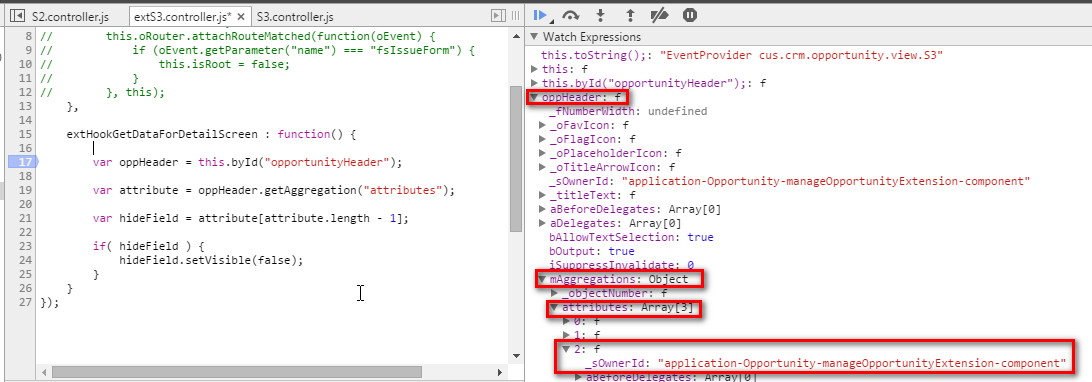Collapse the mAggregations Object node

(543, 279)
